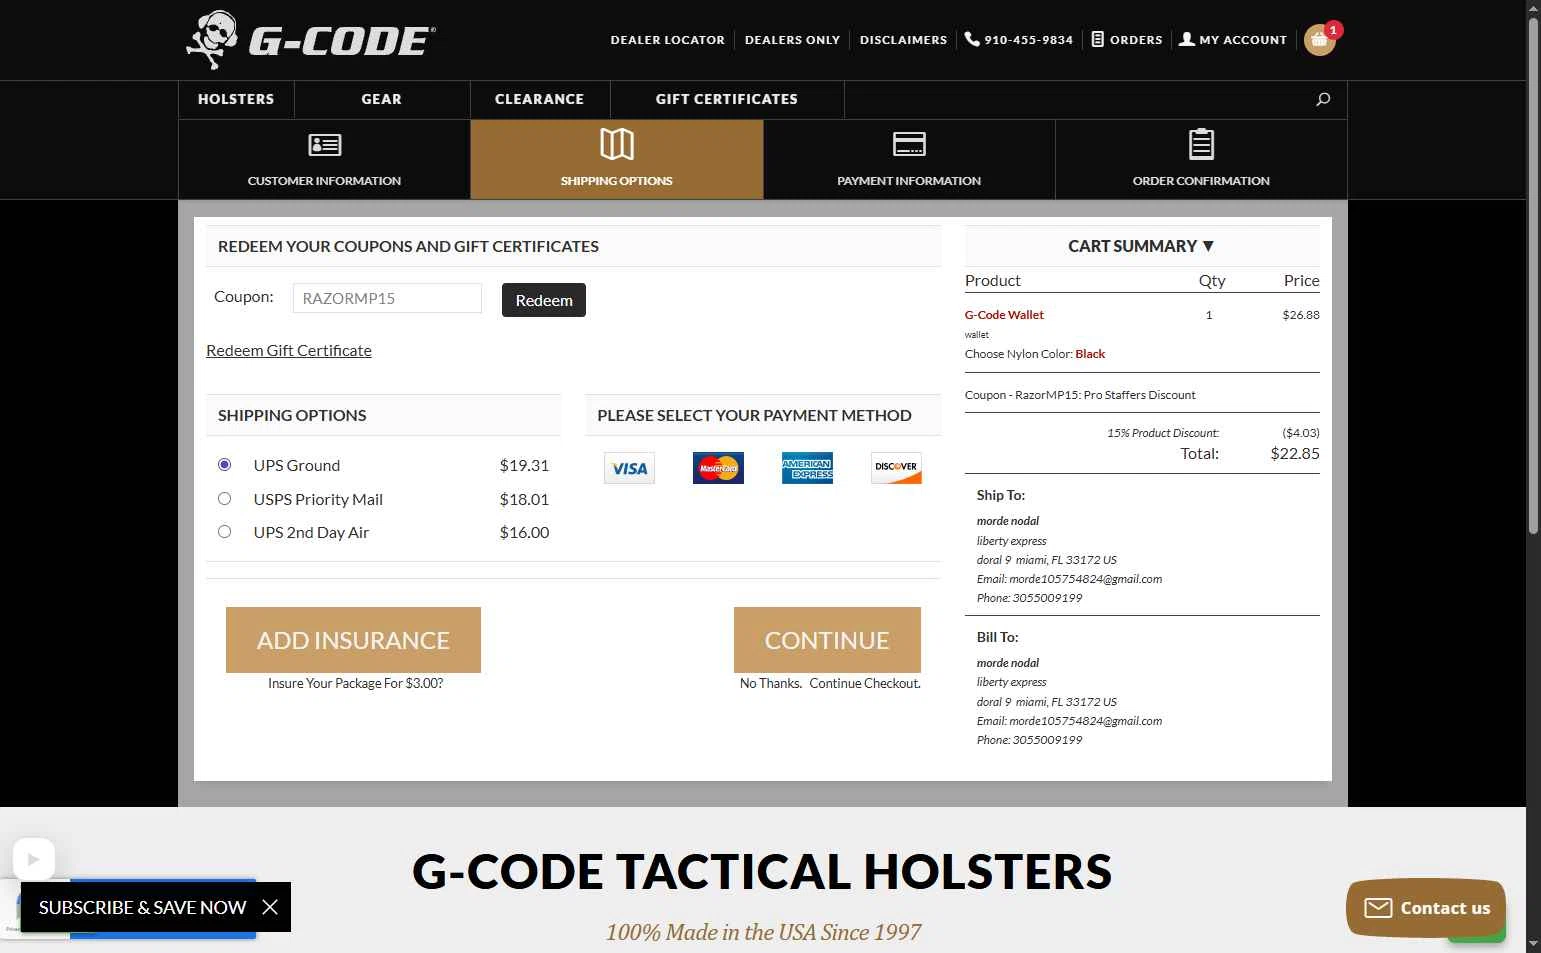Click the search magnifier icon
The height and width of the screenshot is (953, 1541).
[1323, 99]
